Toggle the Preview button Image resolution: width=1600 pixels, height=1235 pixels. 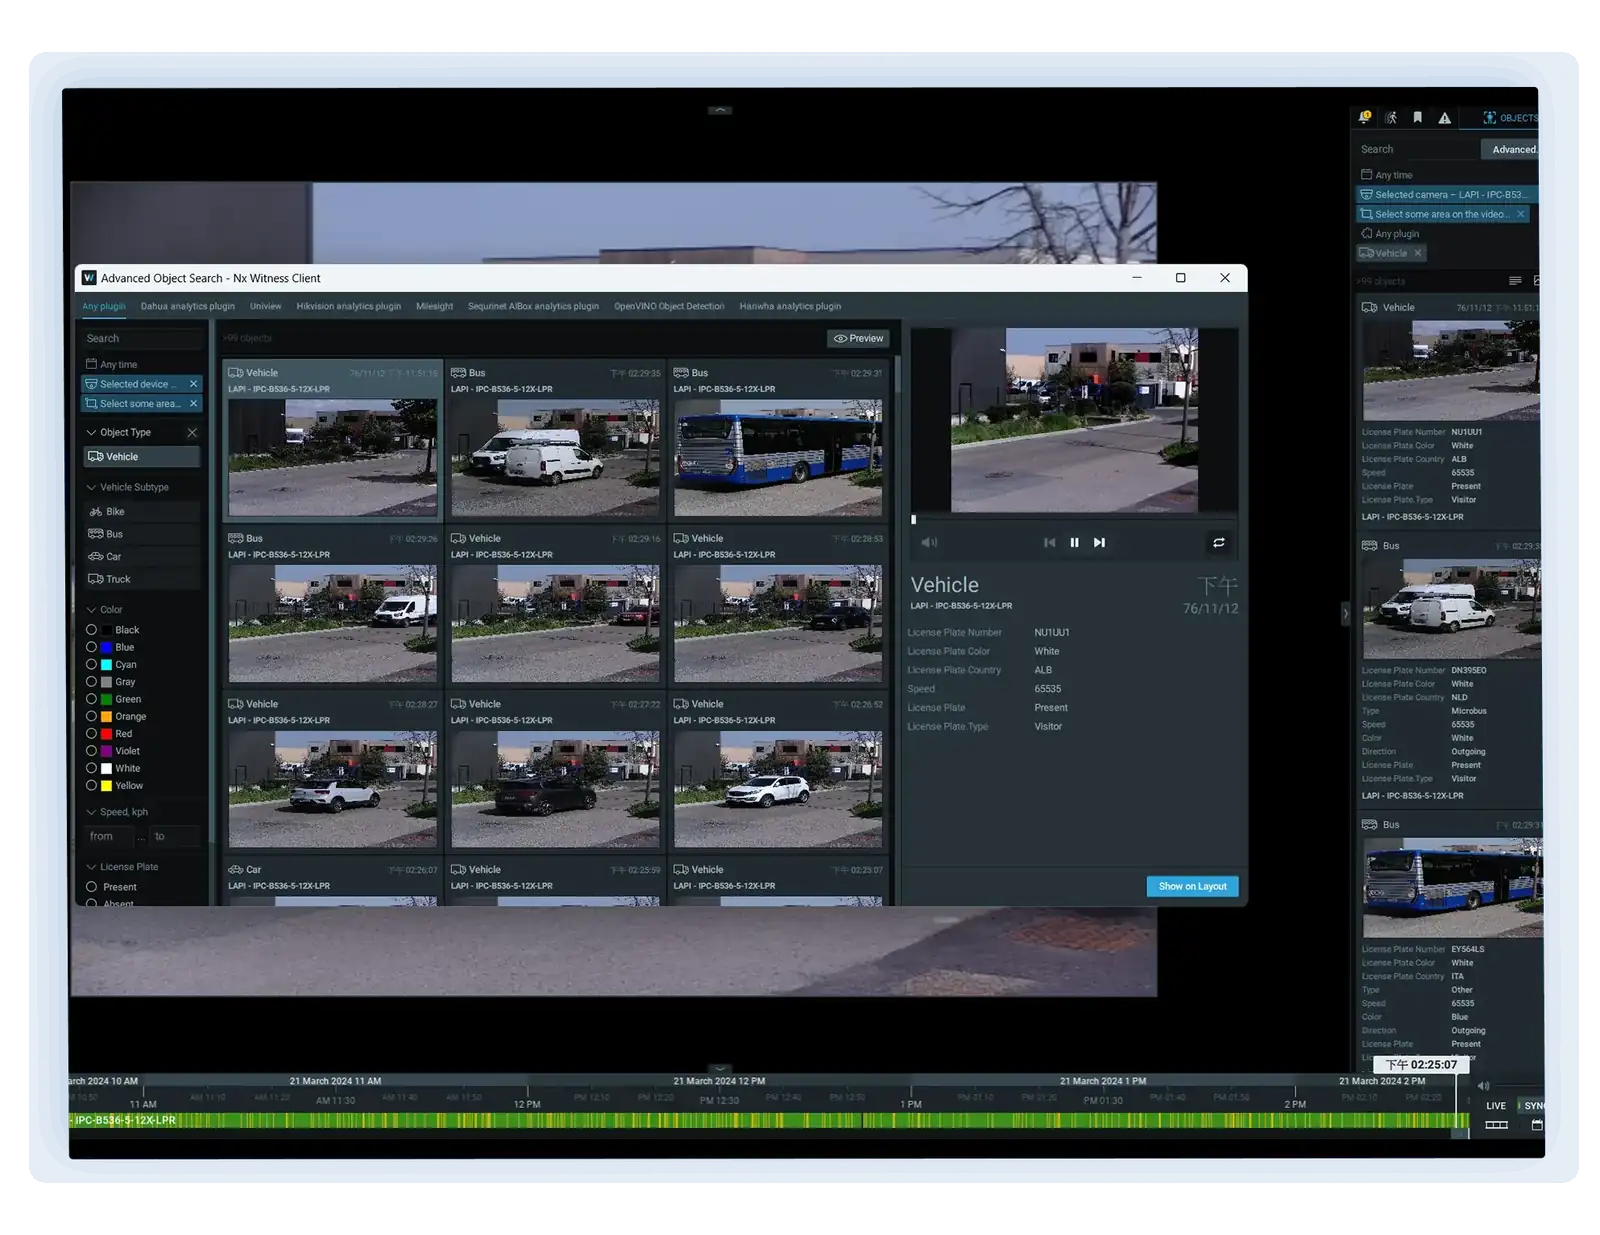859,338
